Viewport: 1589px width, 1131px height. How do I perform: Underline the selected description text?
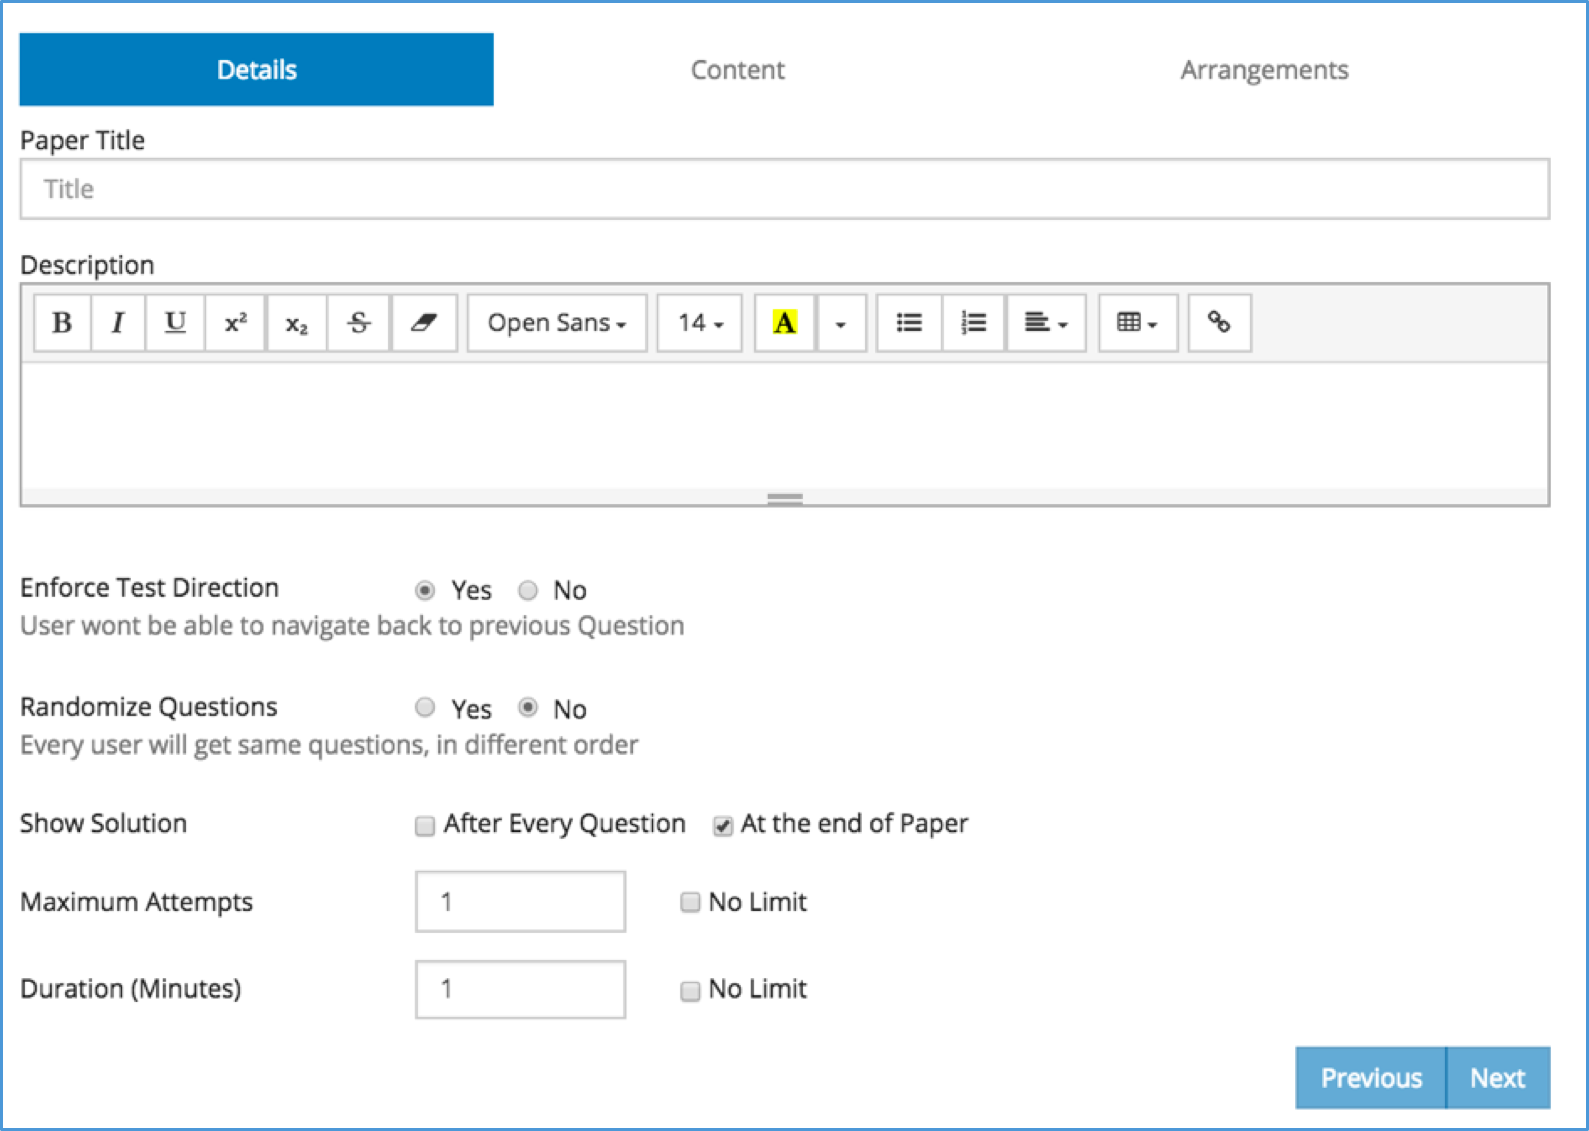175,323
